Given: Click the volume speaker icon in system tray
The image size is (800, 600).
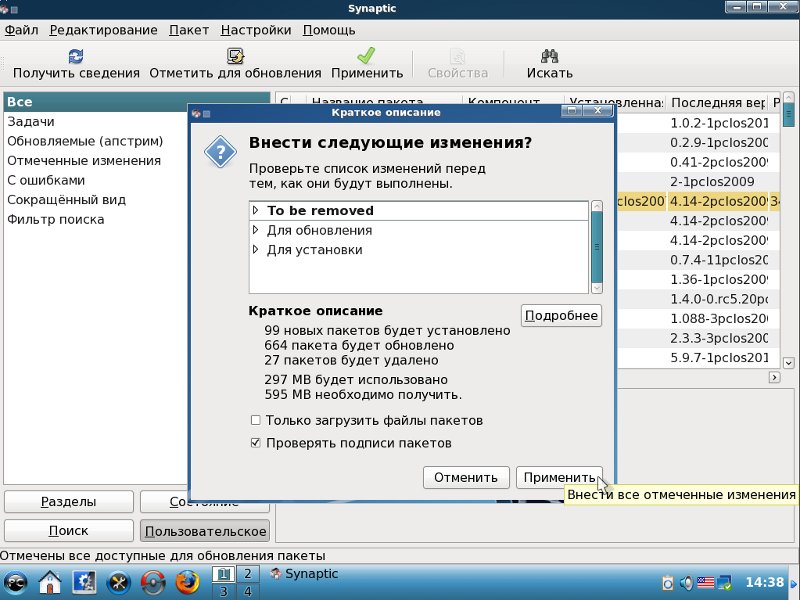Looking at the screenshot, I should pyautogui.click(x=686, y=582).
